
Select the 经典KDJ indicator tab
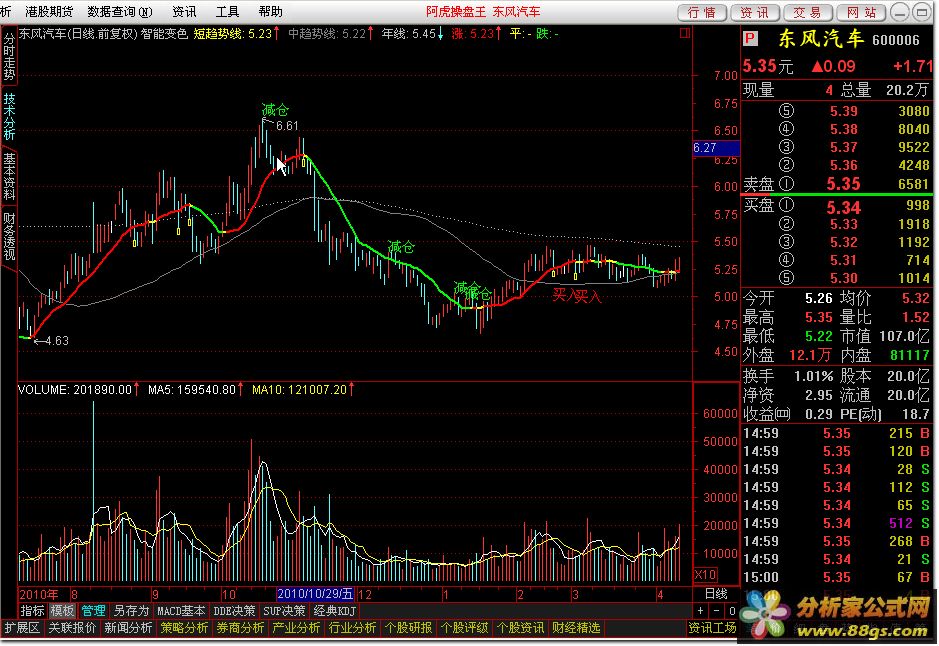[x=335, y=611]
